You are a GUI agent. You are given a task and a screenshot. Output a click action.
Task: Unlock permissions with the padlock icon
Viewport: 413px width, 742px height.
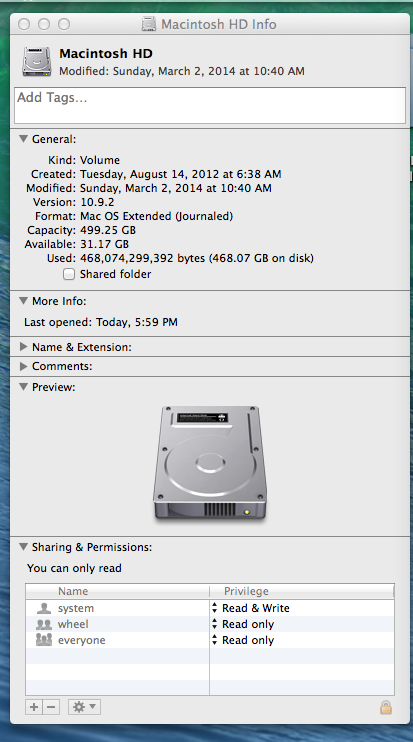coord(386,707)
